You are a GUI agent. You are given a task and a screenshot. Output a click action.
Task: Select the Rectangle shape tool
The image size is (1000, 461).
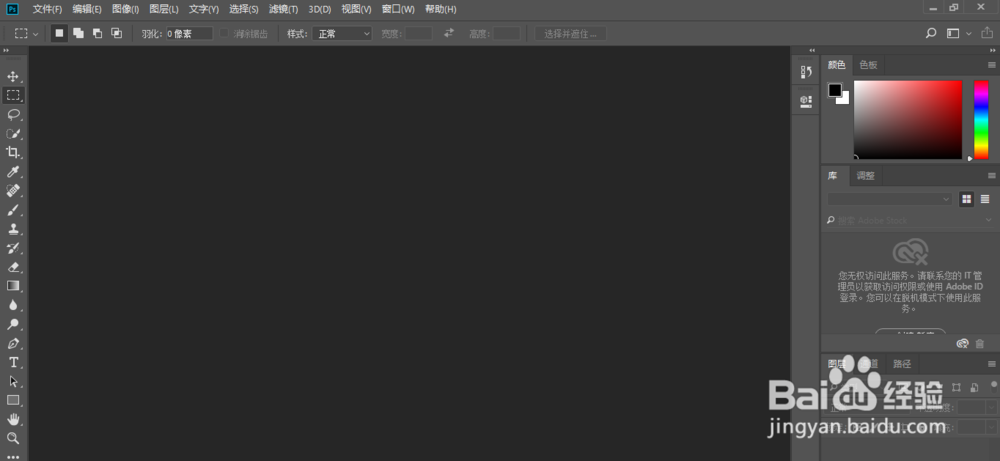click(x=13, y=400)
